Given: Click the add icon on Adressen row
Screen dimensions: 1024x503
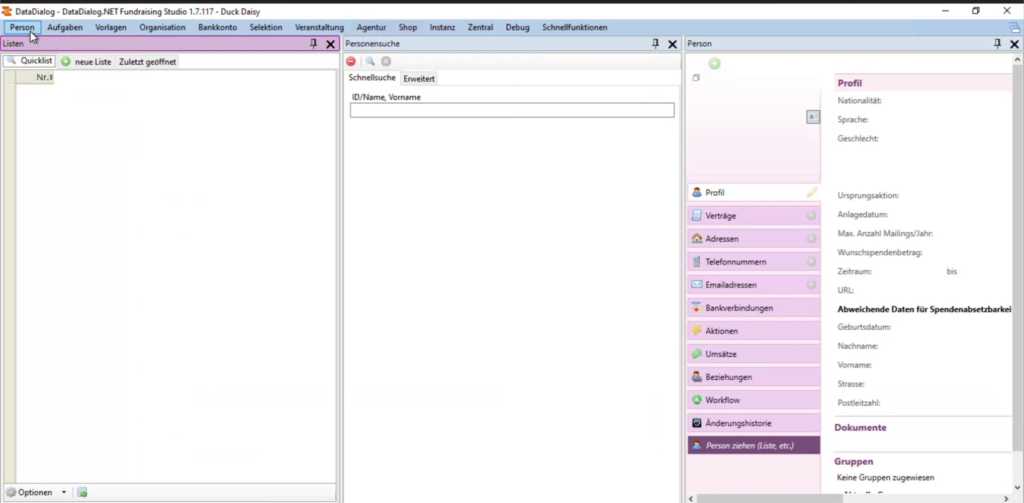Looking at the screenshot, I should [x=811, y=239].
